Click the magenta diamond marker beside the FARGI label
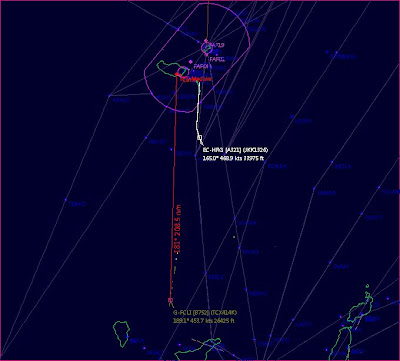This screenshot has height=361, width=400. [x=191, y=62]
